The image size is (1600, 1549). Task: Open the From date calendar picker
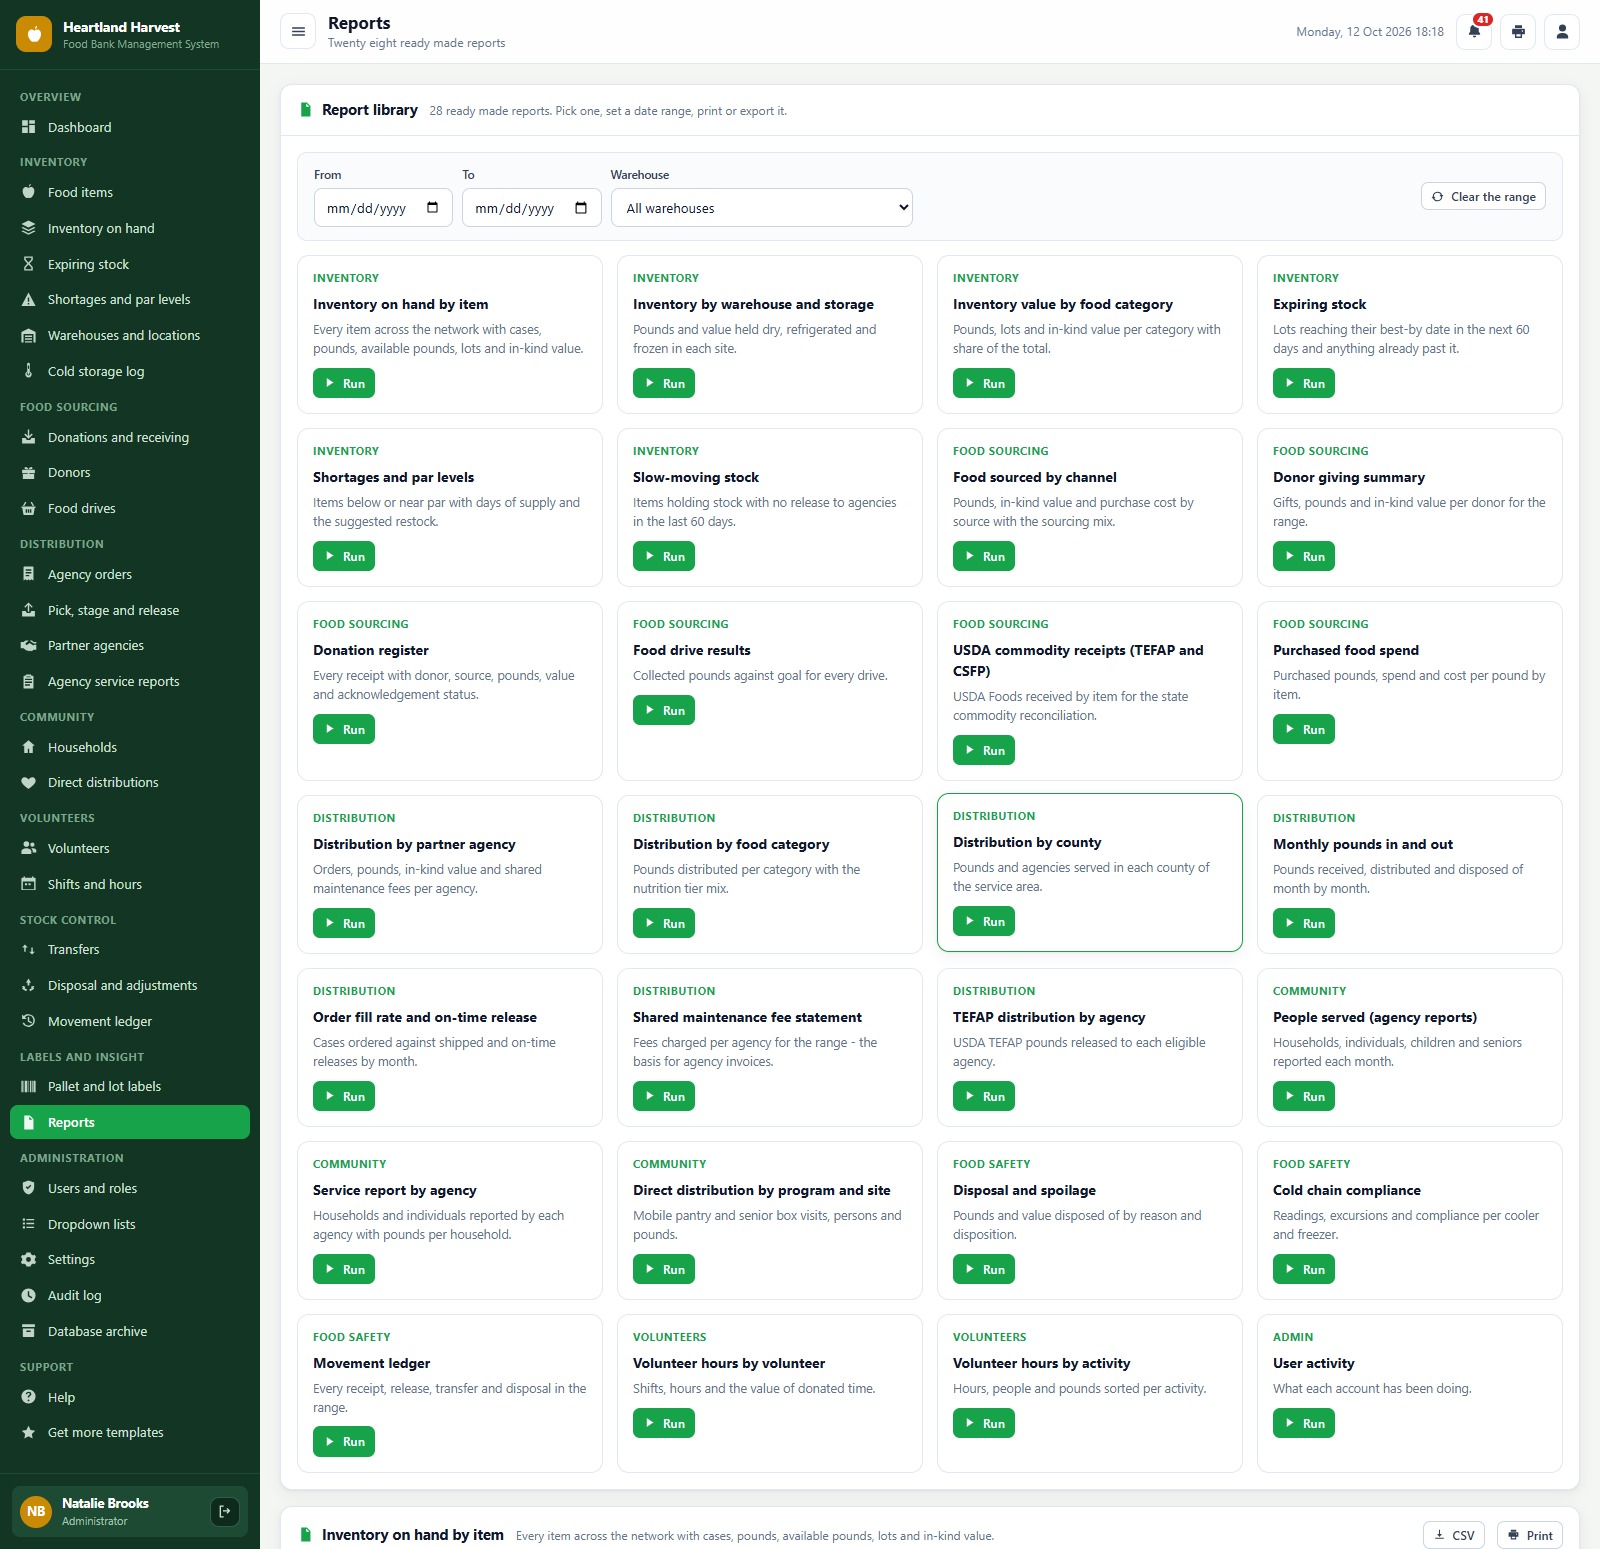point(433,208)
